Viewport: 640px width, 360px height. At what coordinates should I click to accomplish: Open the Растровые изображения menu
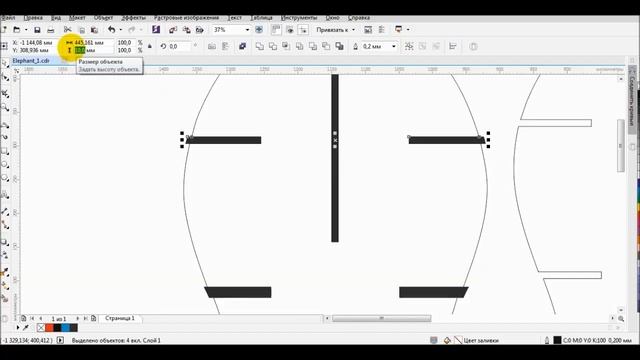pos(186,18)
